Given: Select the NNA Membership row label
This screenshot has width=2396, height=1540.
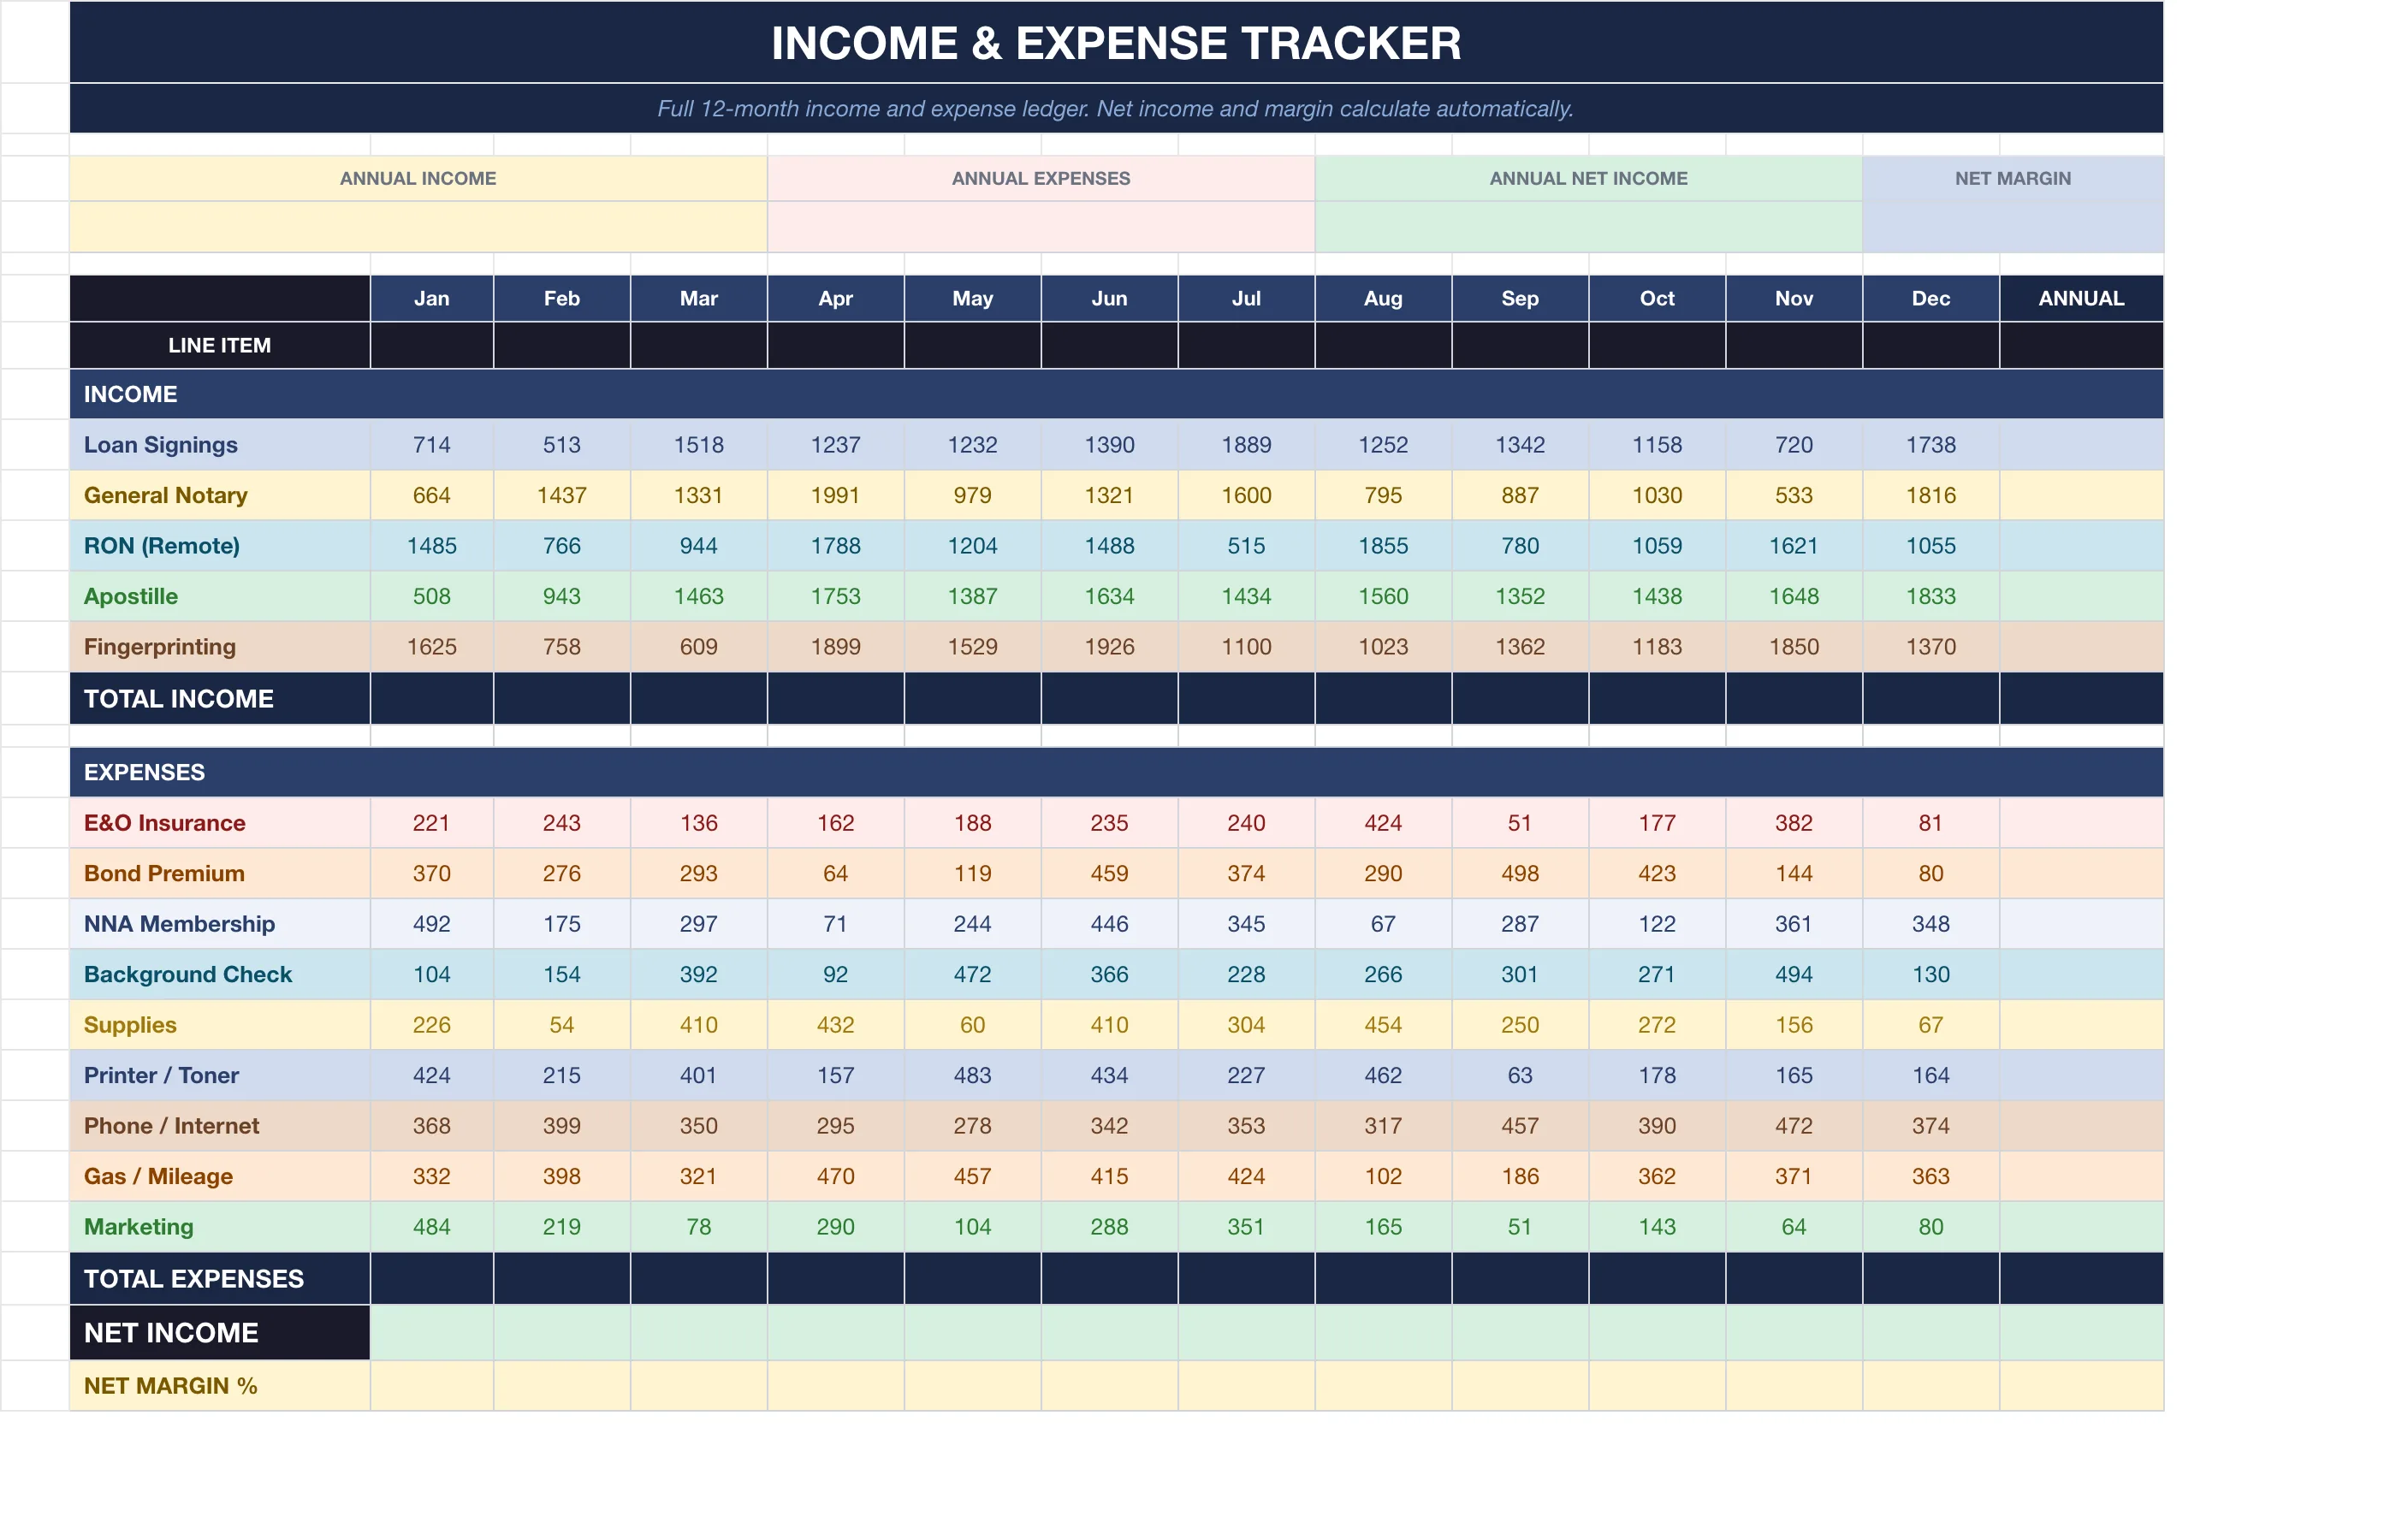Looking at the screenshot, I should point(219,924).
